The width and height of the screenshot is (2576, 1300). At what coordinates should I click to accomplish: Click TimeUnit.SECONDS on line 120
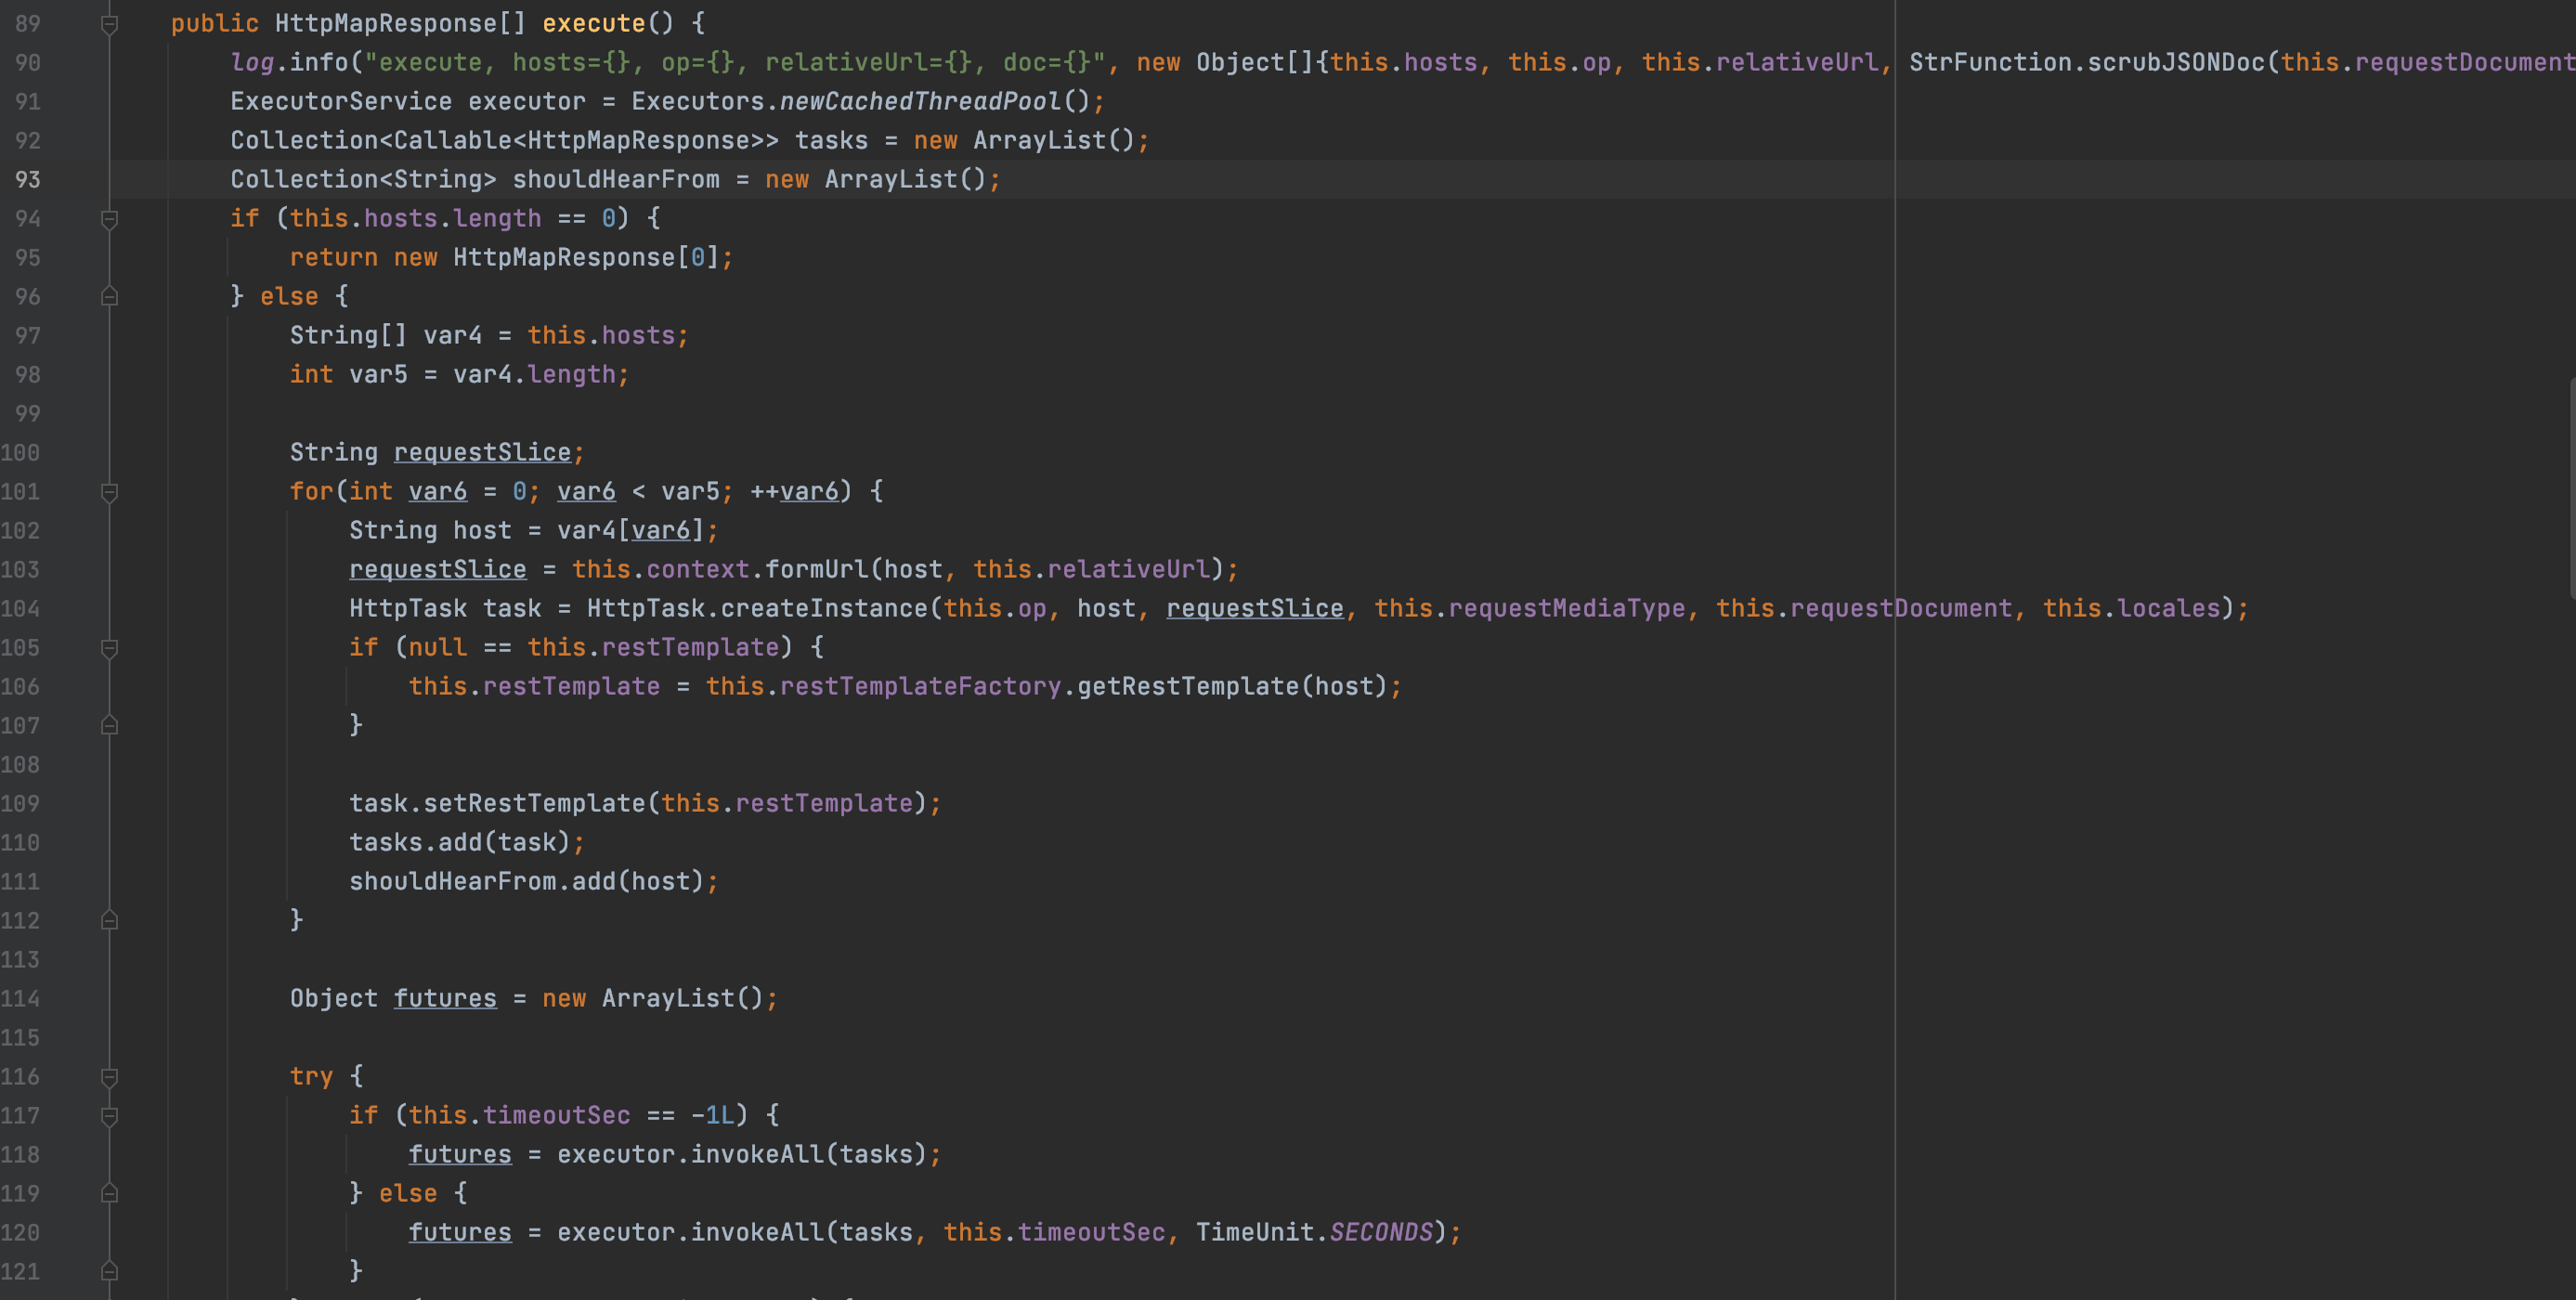tap(1315, 1233)
